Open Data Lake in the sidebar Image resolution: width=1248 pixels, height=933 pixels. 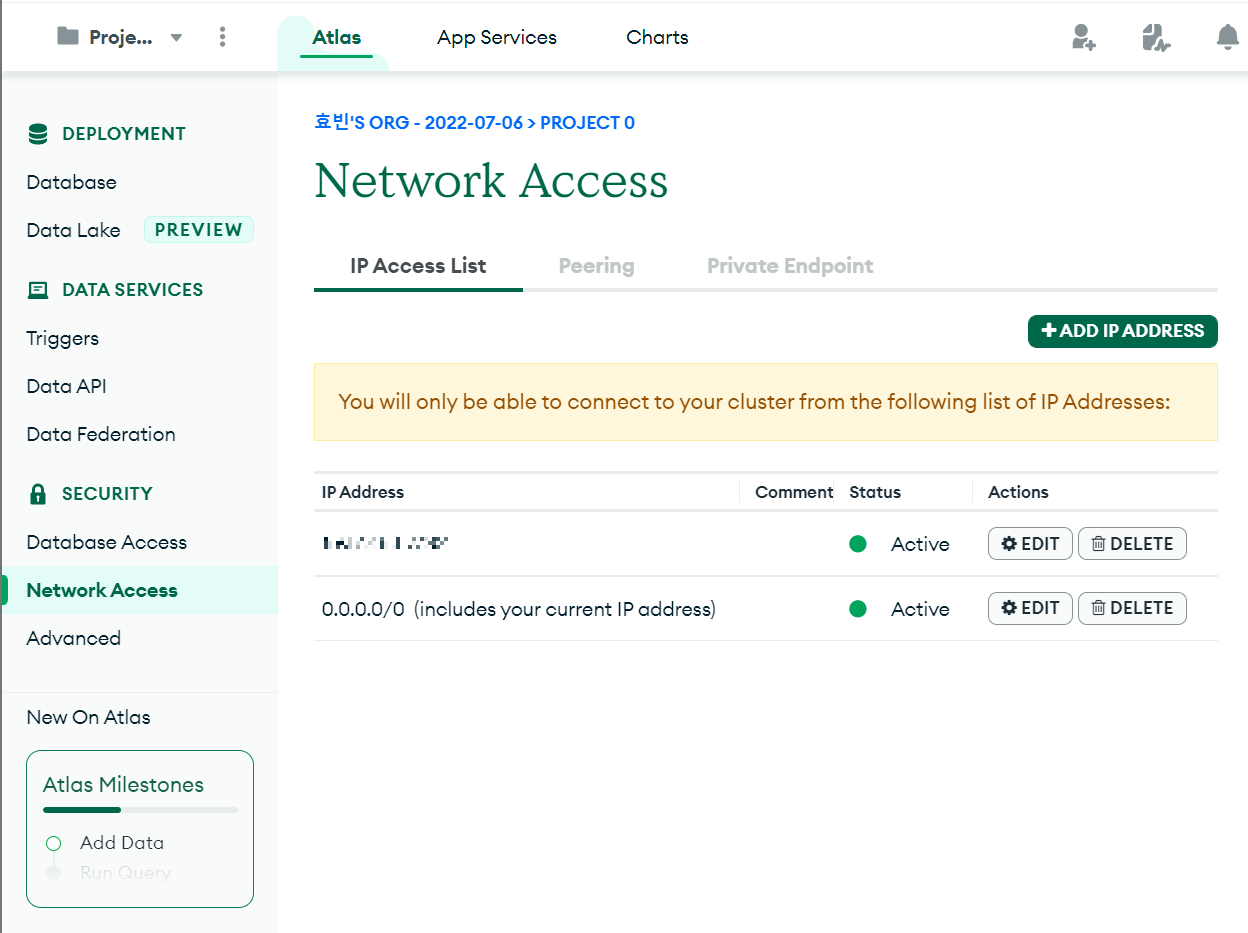pyautogui.click(x=73, y=230)
